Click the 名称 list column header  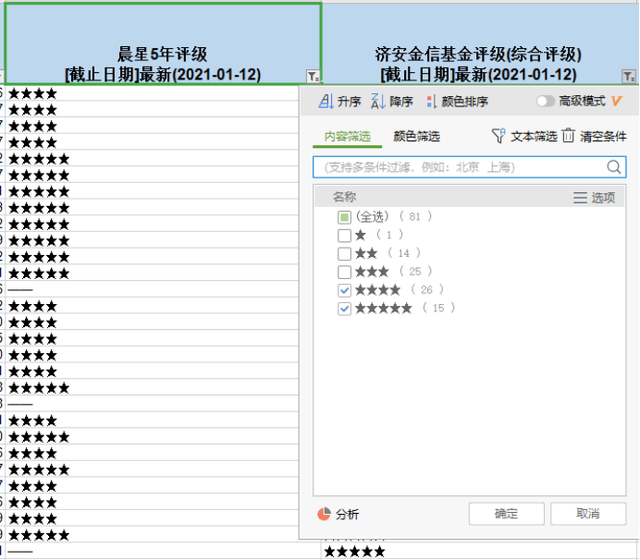(x=344, y=197)
